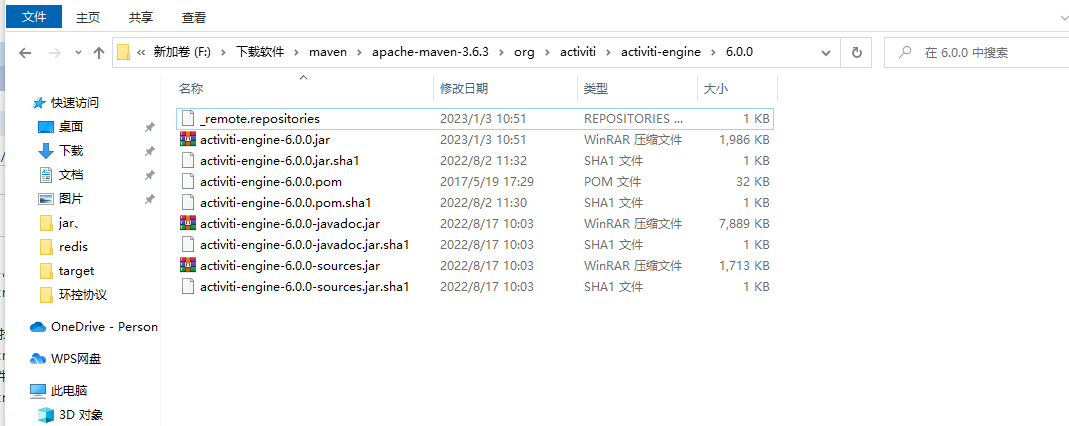1069x426 pixels.
Task: Click the folder icon in address bar
Action: point(123,52)
